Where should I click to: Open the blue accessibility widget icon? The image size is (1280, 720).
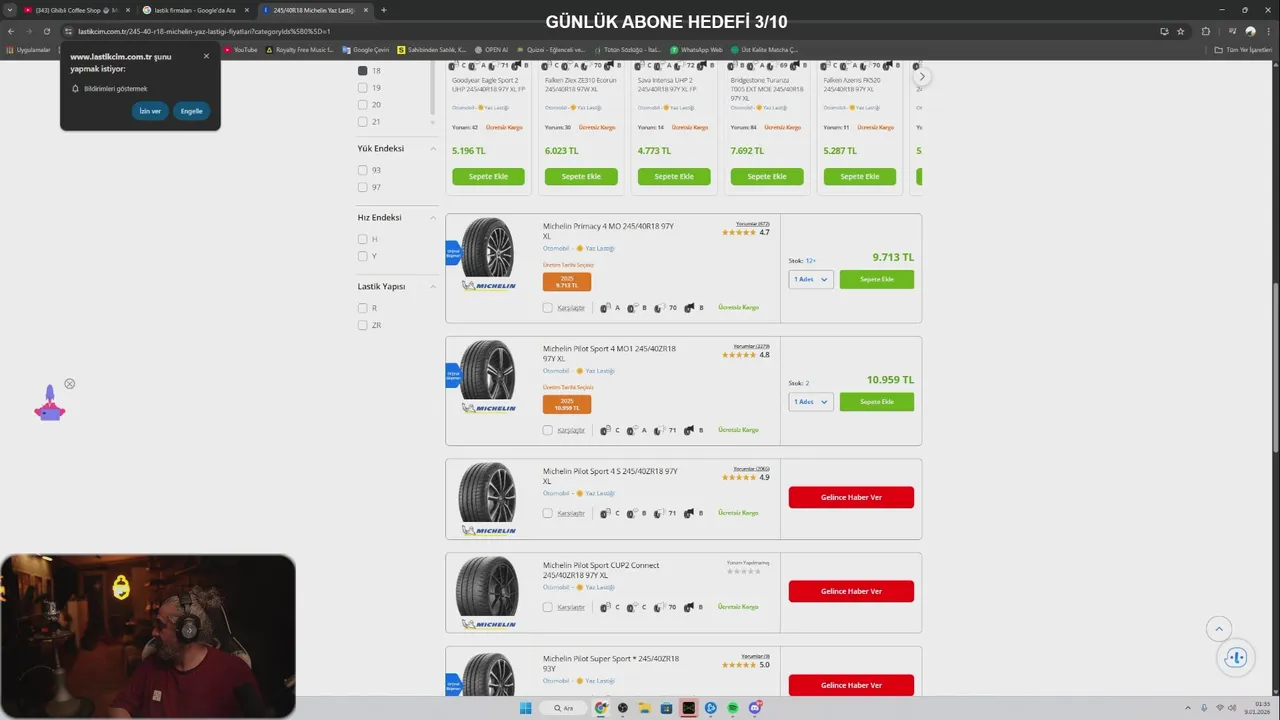(1236, 657)
